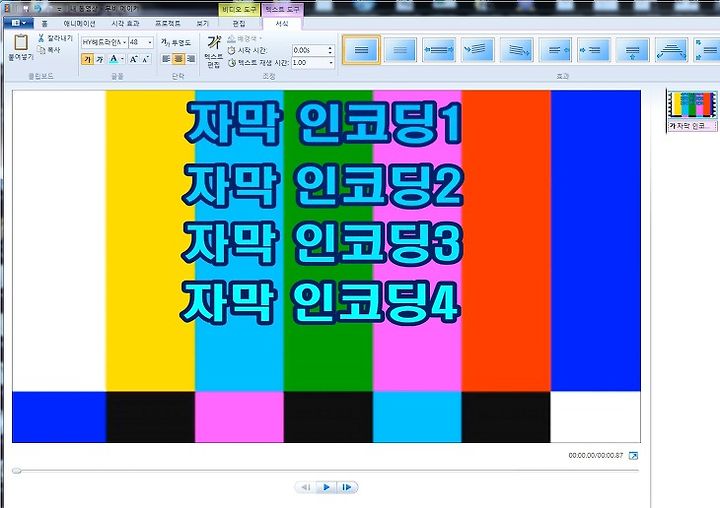This screenshot has height=508, width=720.
Task: Click the preview seek bar handle
Action: click(x=17, y=470)
